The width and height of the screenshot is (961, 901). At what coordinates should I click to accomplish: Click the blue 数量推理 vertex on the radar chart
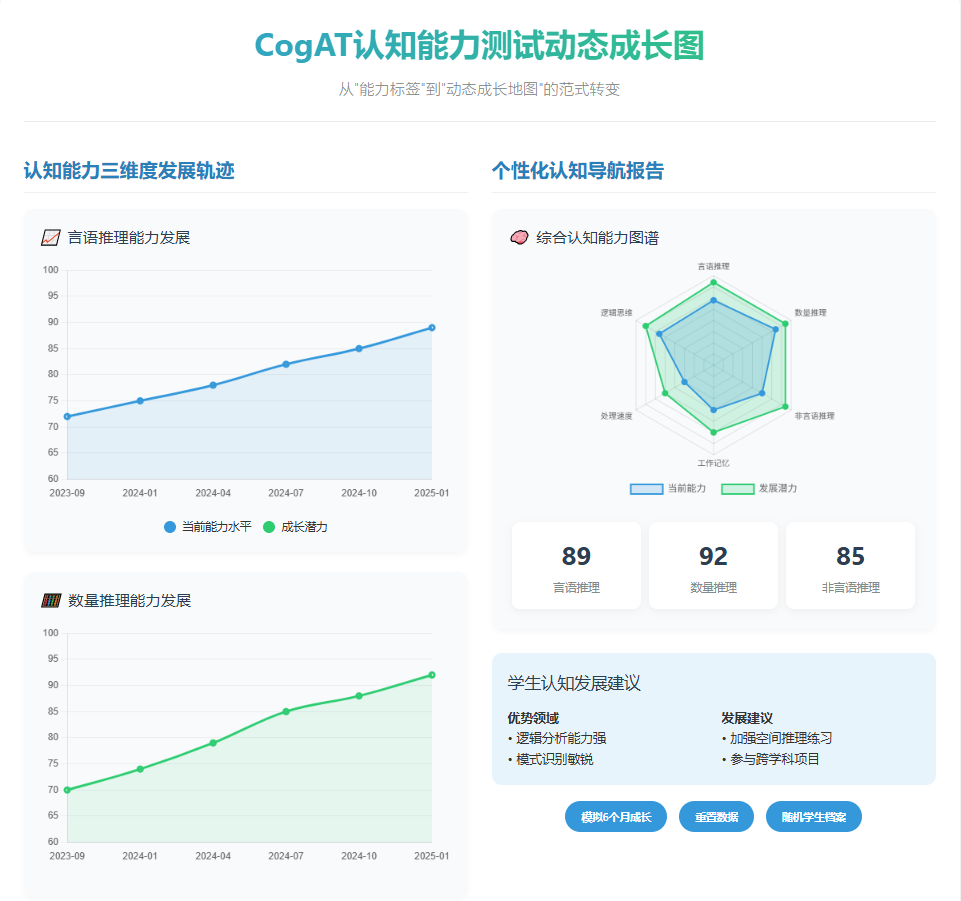[x=775, y=328]
